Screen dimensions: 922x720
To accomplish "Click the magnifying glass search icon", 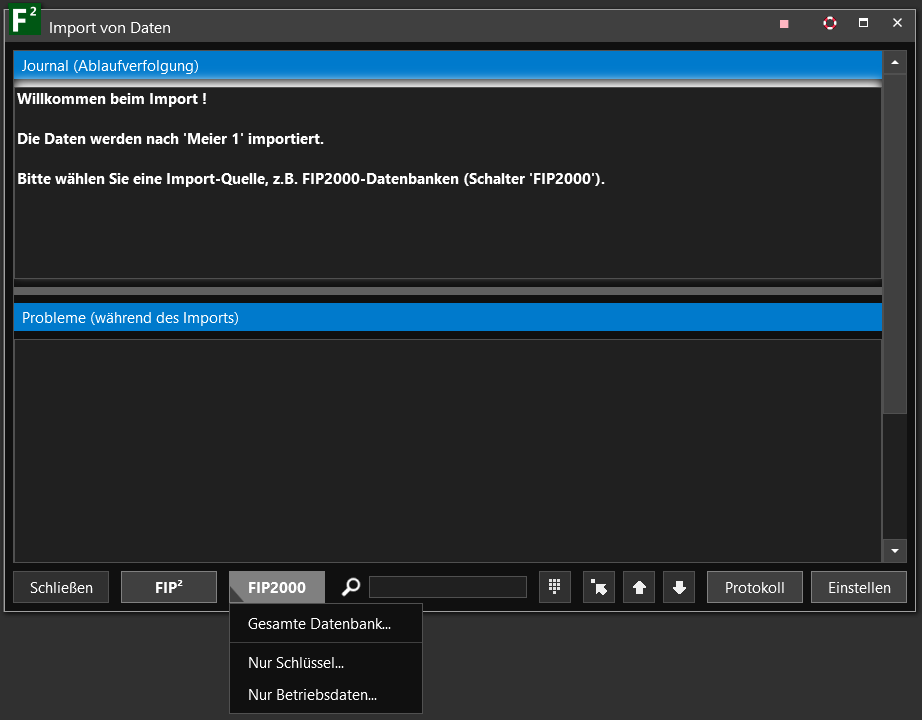I will [x=350, y=587].
